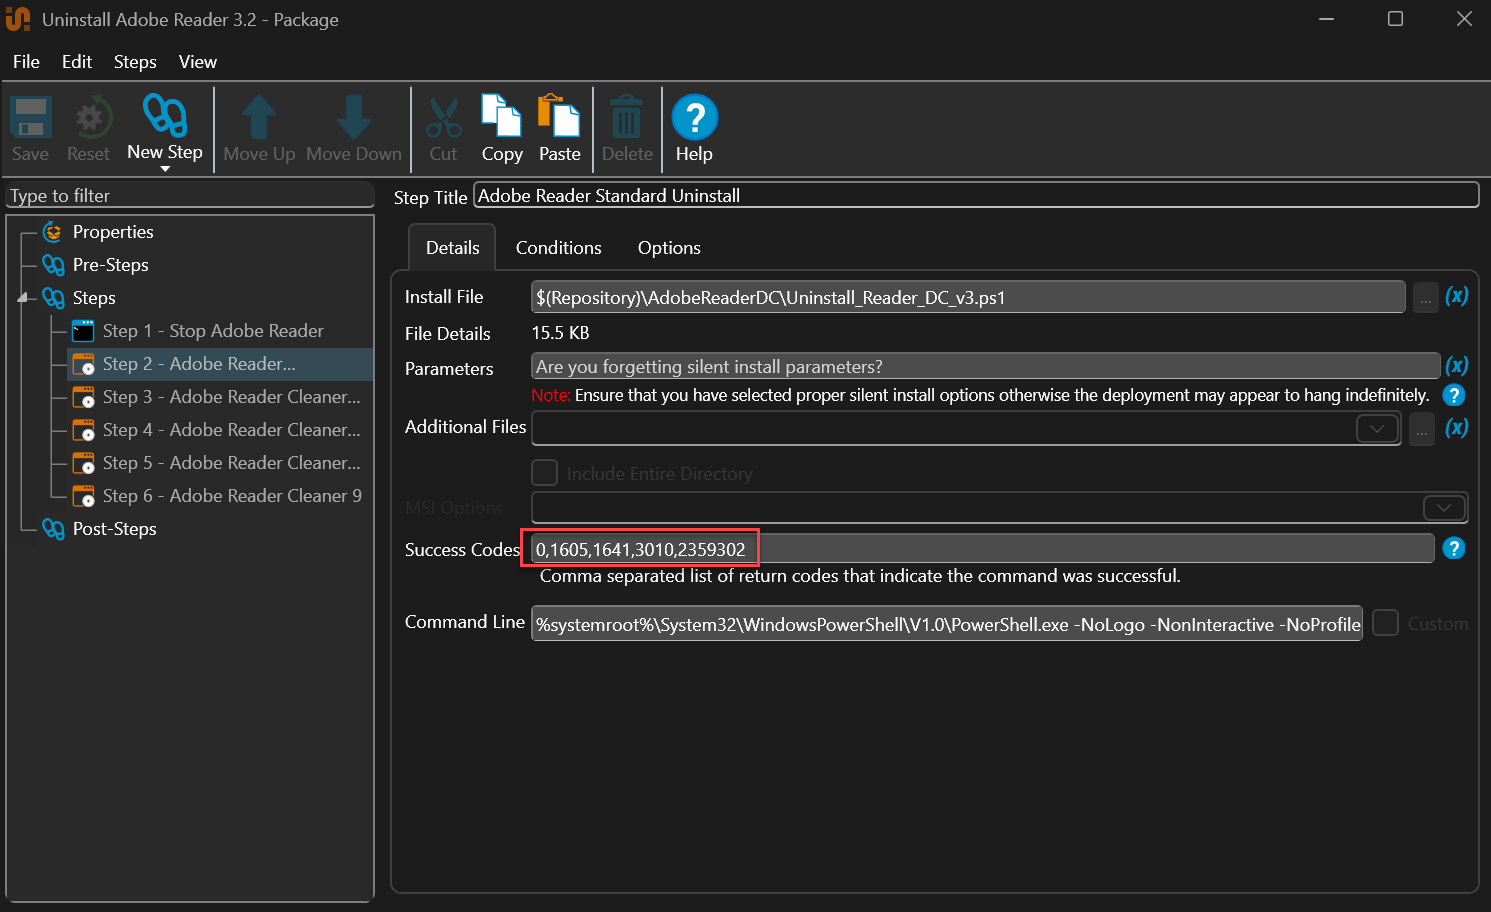1491x912 pixels.
Task: Click the Command Line text field
Action: [x=947, y=624]
